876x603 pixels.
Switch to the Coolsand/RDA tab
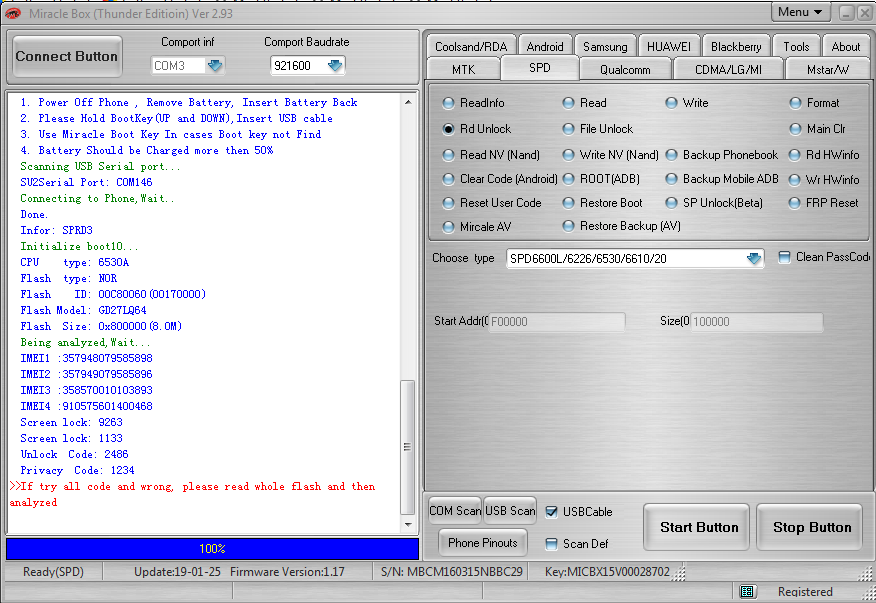(x=471, y=46)
